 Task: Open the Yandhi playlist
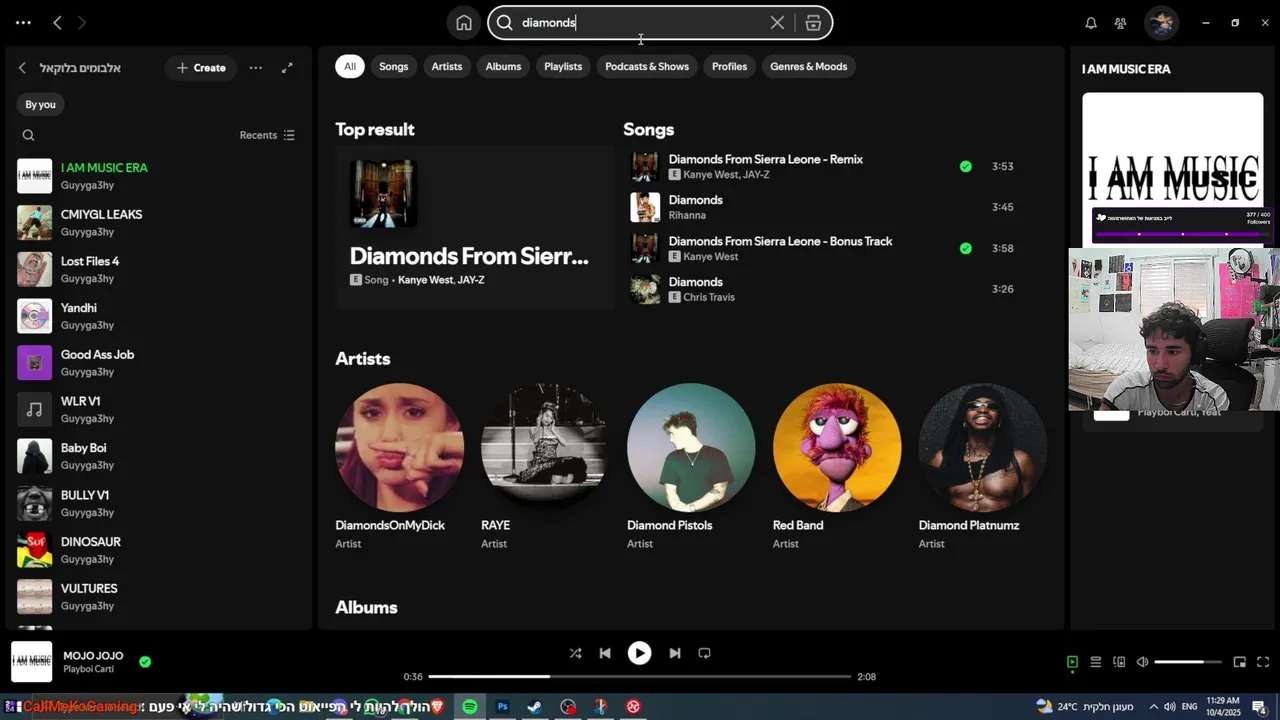pyautogui.click(x=160, y=316)
